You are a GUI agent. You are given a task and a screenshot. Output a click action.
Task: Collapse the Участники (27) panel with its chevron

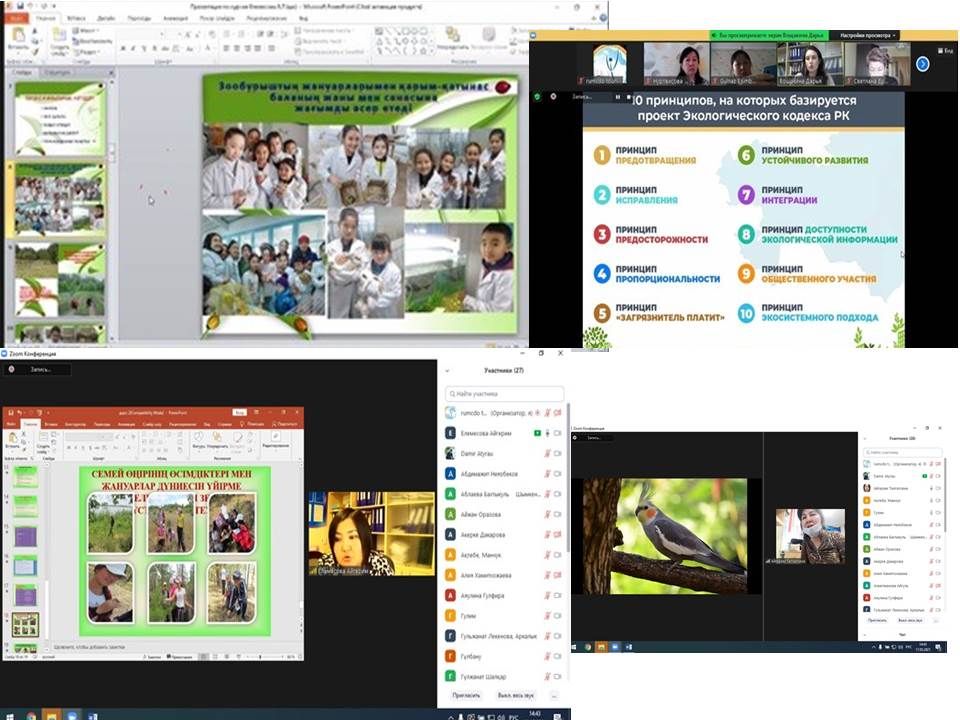[447, 370]
